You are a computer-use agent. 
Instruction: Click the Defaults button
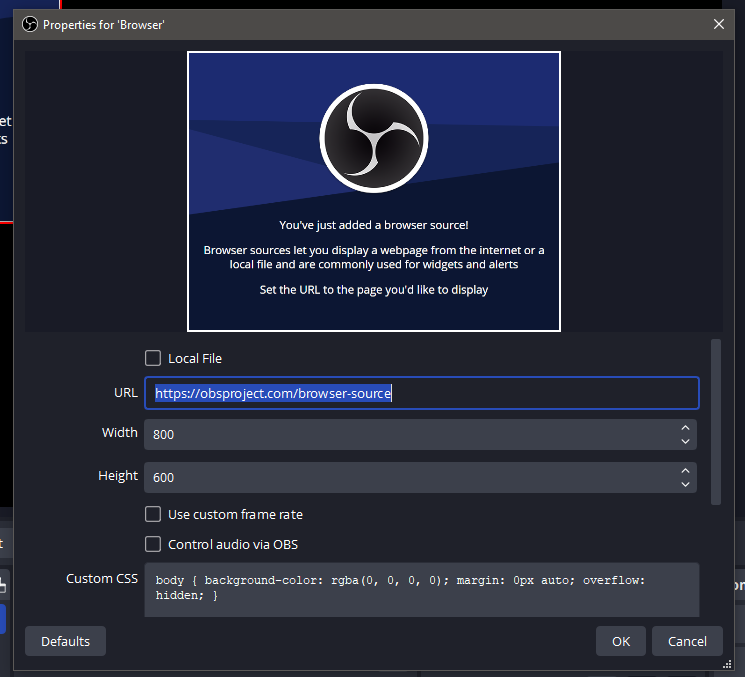click(x=65, y=641)
